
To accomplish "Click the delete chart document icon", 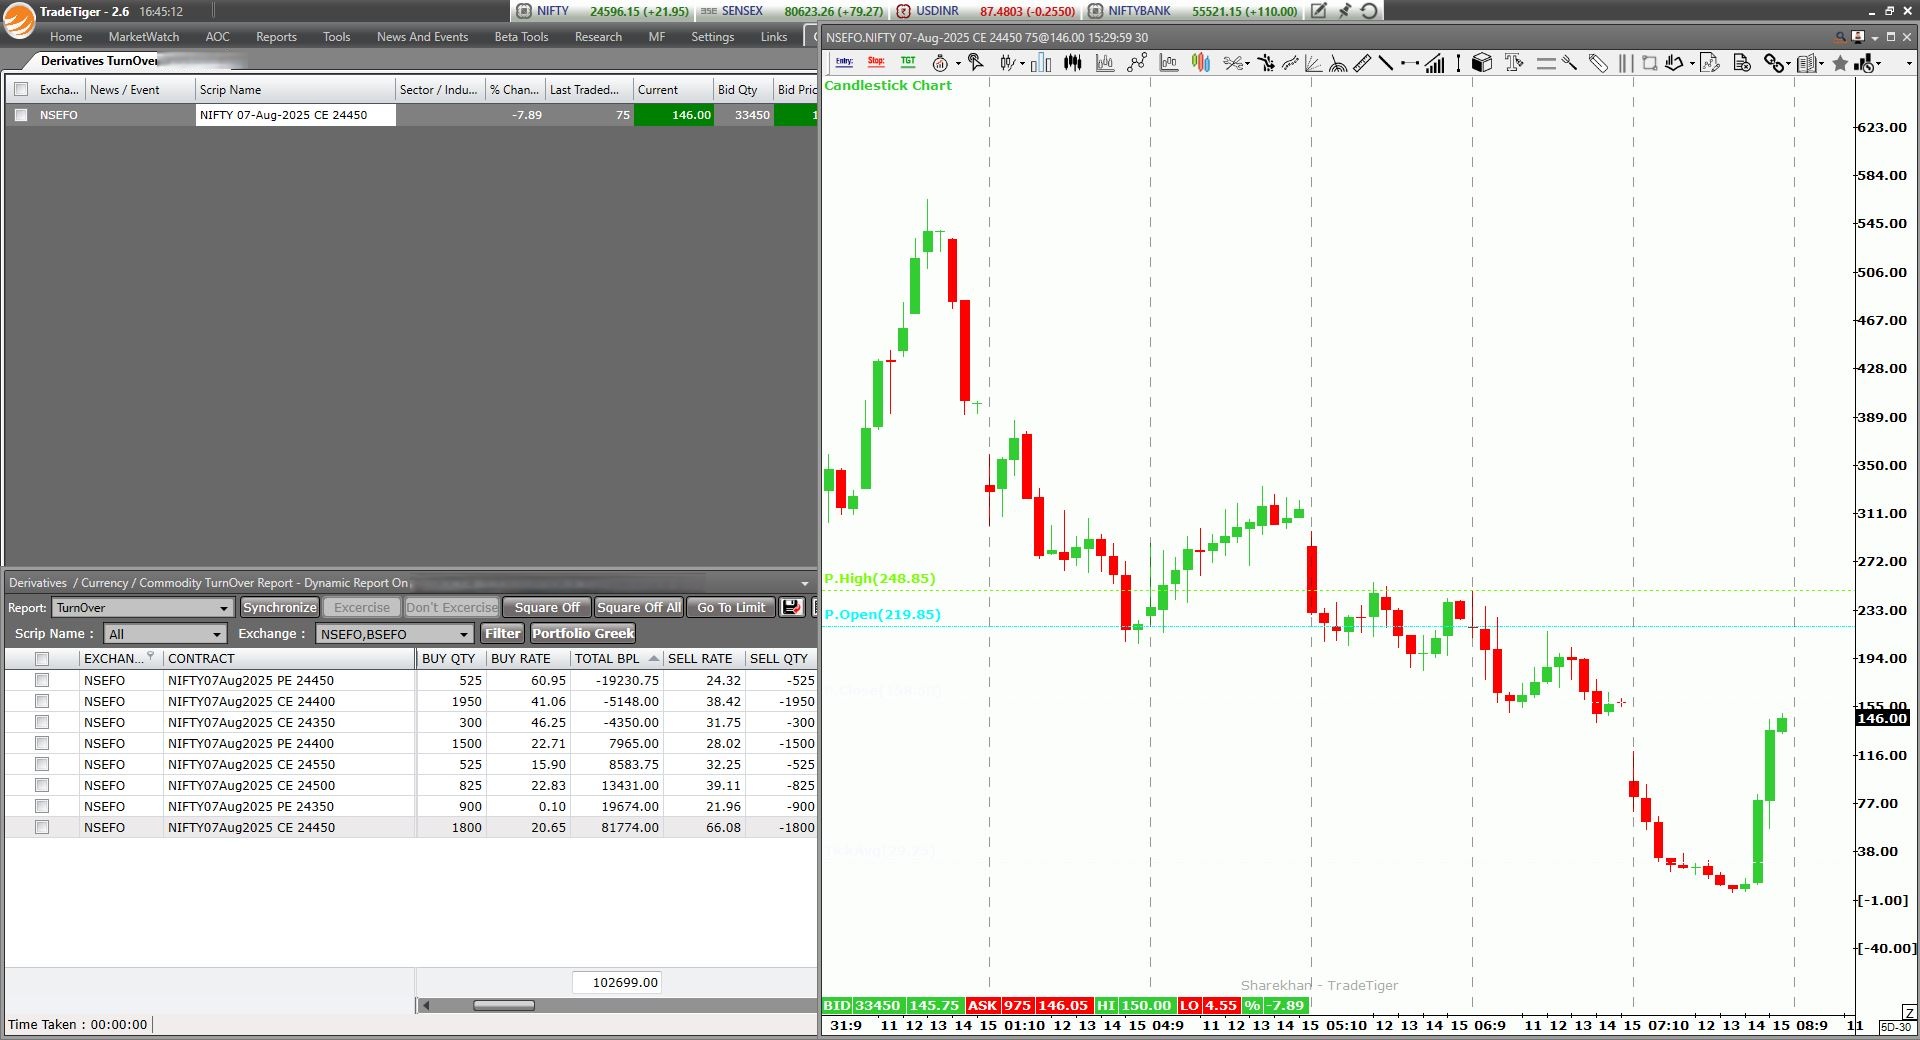I will 1742,63.
